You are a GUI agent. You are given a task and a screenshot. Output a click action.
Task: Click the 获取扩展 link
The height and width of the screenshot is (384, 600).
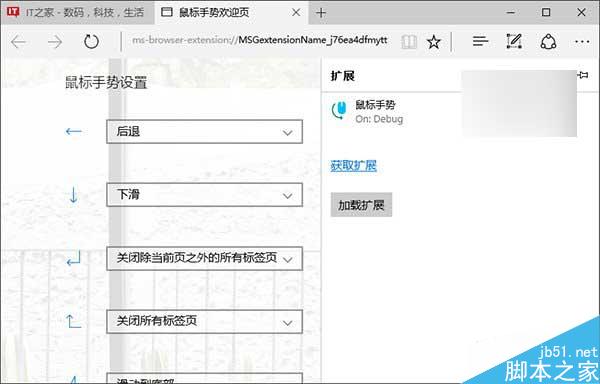point(354,166)
